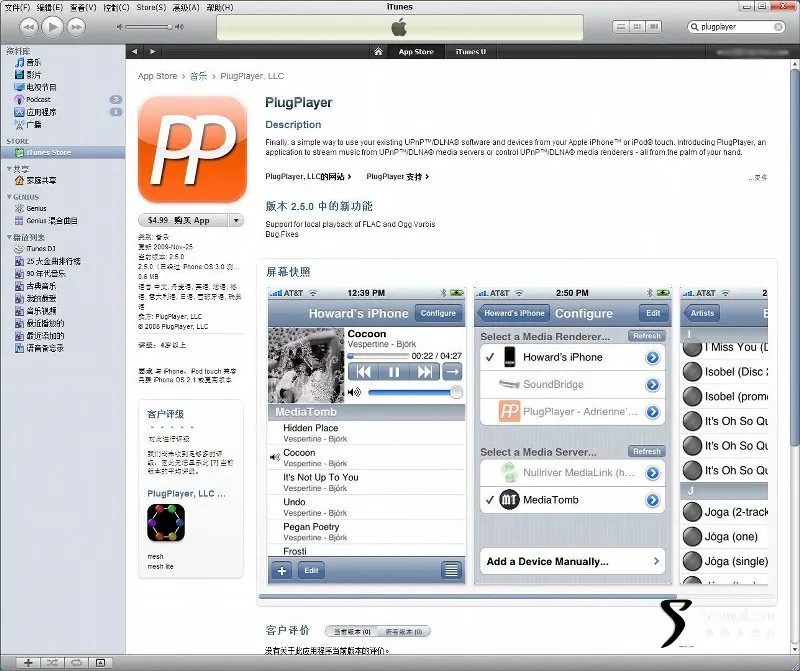Collapse the 播放列表 sidebar section
Viewport: 800px width, 671px height.
(9, 237)
